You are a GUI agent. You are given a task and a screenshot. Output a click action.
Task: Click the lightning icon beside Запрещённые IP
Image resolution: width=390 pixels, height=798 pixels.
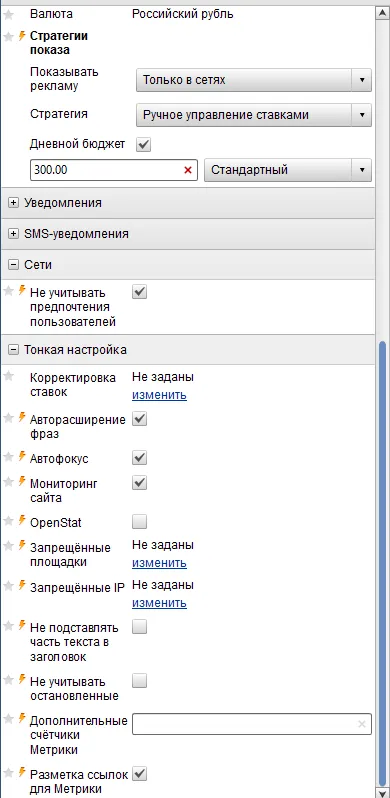pyautogui.click(x=22, y=585)
